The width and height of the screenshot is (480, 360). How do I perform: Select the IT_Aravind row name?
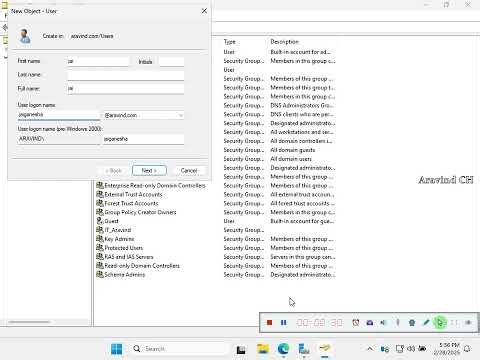[x=118, y=230]
